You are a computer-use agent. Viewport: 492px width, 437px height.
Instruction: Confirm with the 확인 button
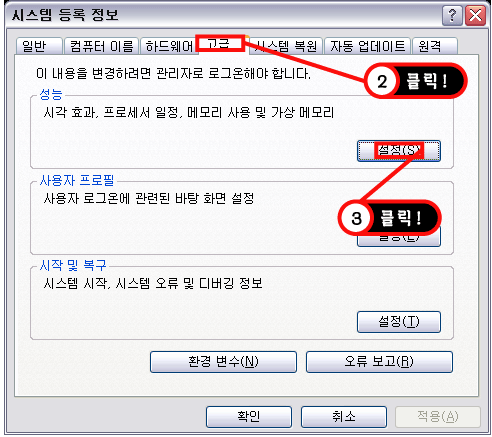click(249, 417)
